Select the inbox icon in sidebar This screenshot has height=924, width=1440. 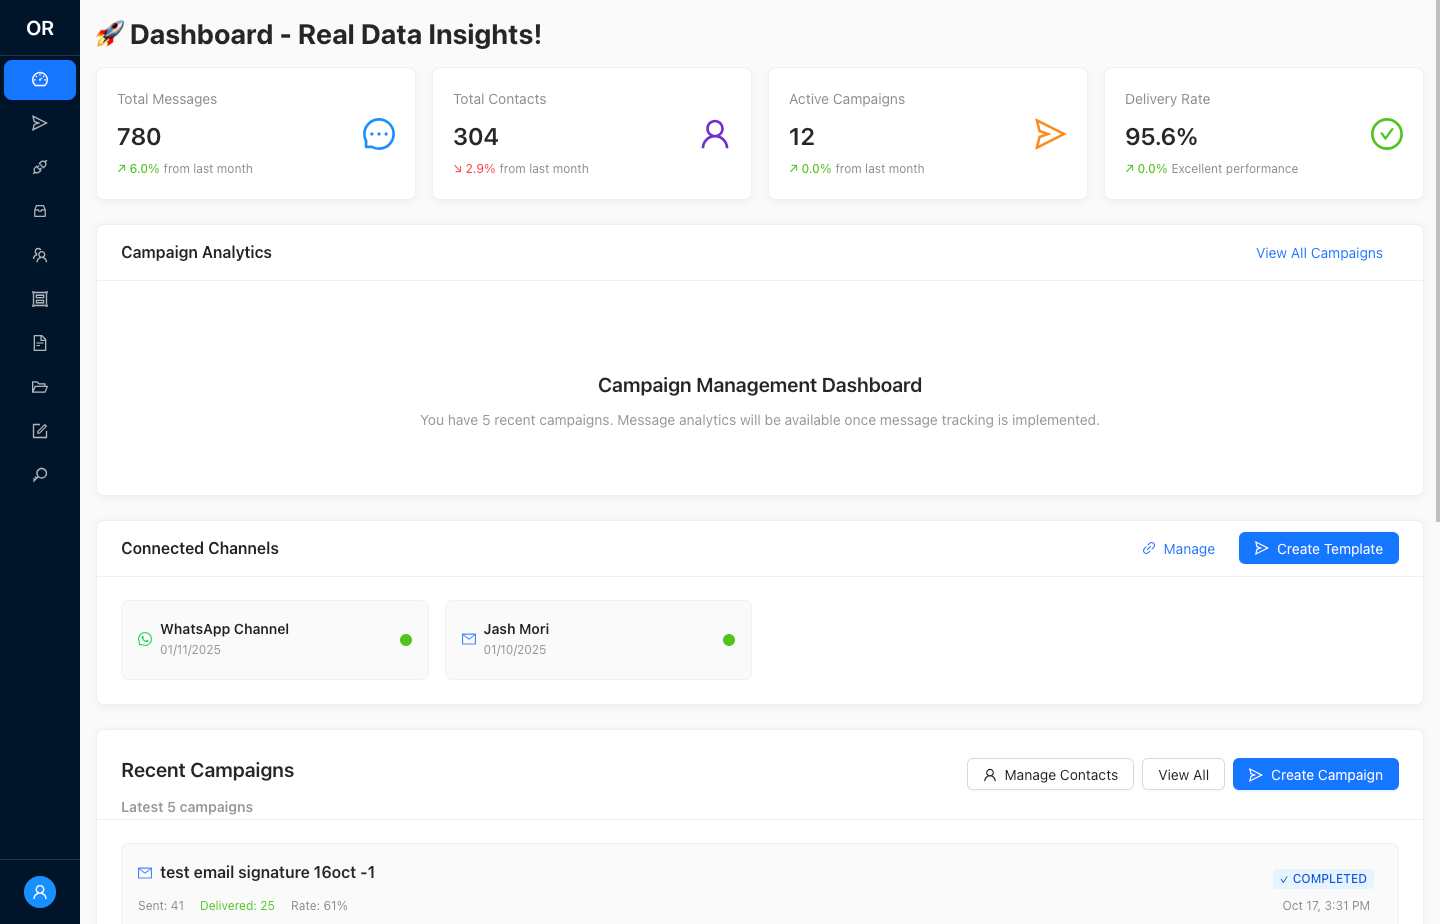(40, 211)
